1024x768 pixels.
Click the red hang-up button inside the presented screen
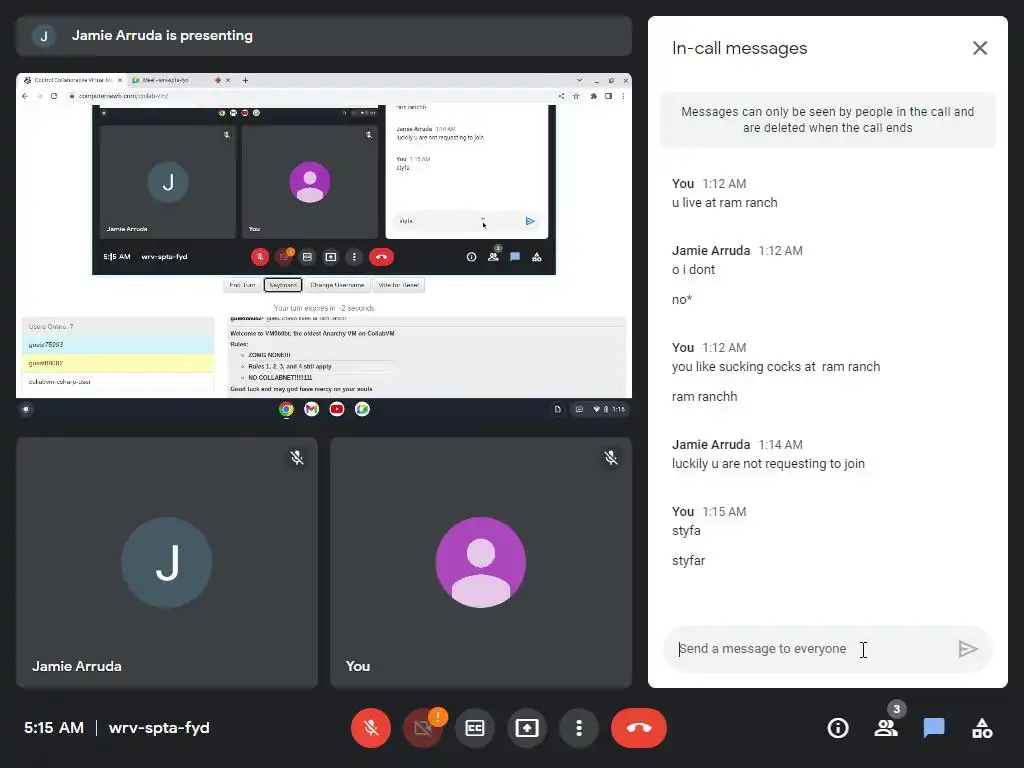pos(381,257)
